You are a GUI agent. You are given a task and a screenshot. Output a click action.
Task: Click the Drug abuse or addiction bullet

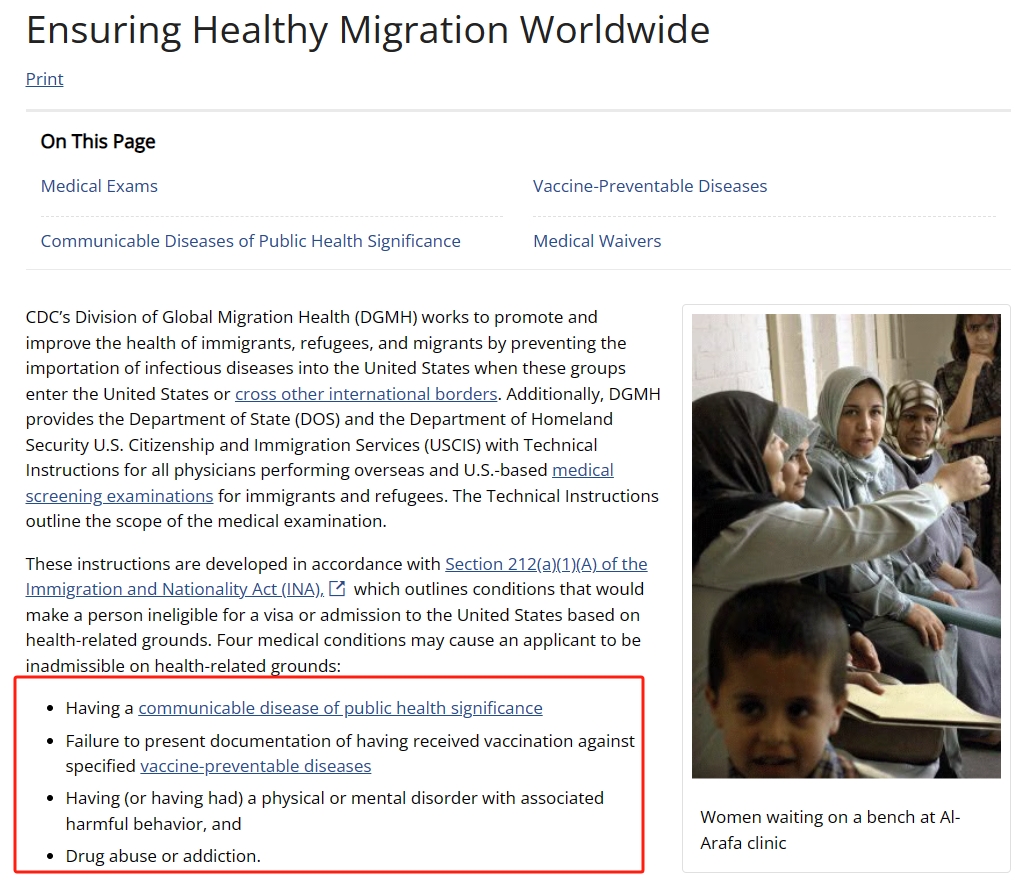pyautogui.click(x=163, y=856)
